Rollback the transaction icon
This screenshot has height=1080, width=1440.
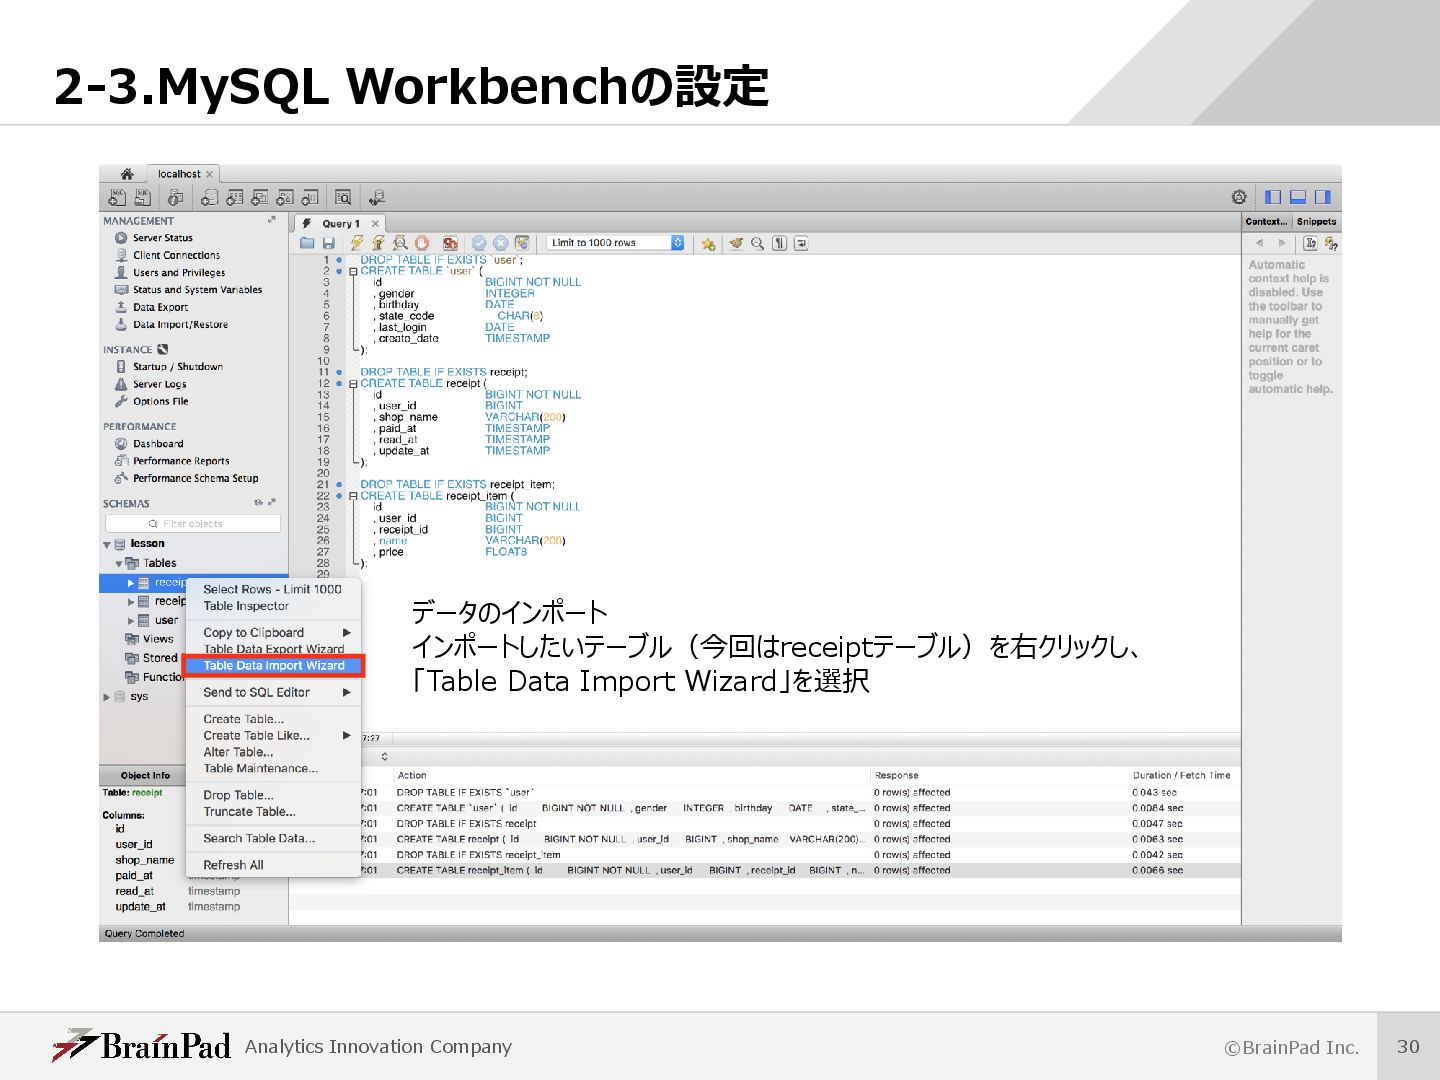coord(500,243)
